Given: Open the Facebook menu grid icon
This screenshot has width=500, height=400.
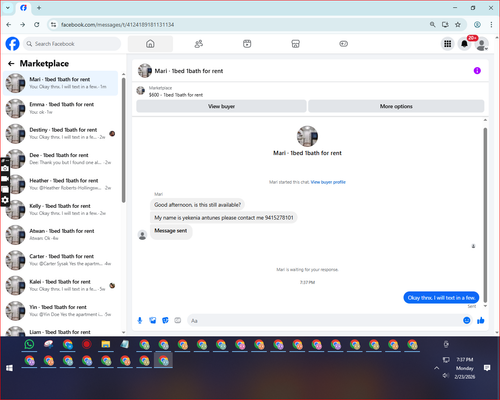Looking at the screenshot, I should coord(448,44).
